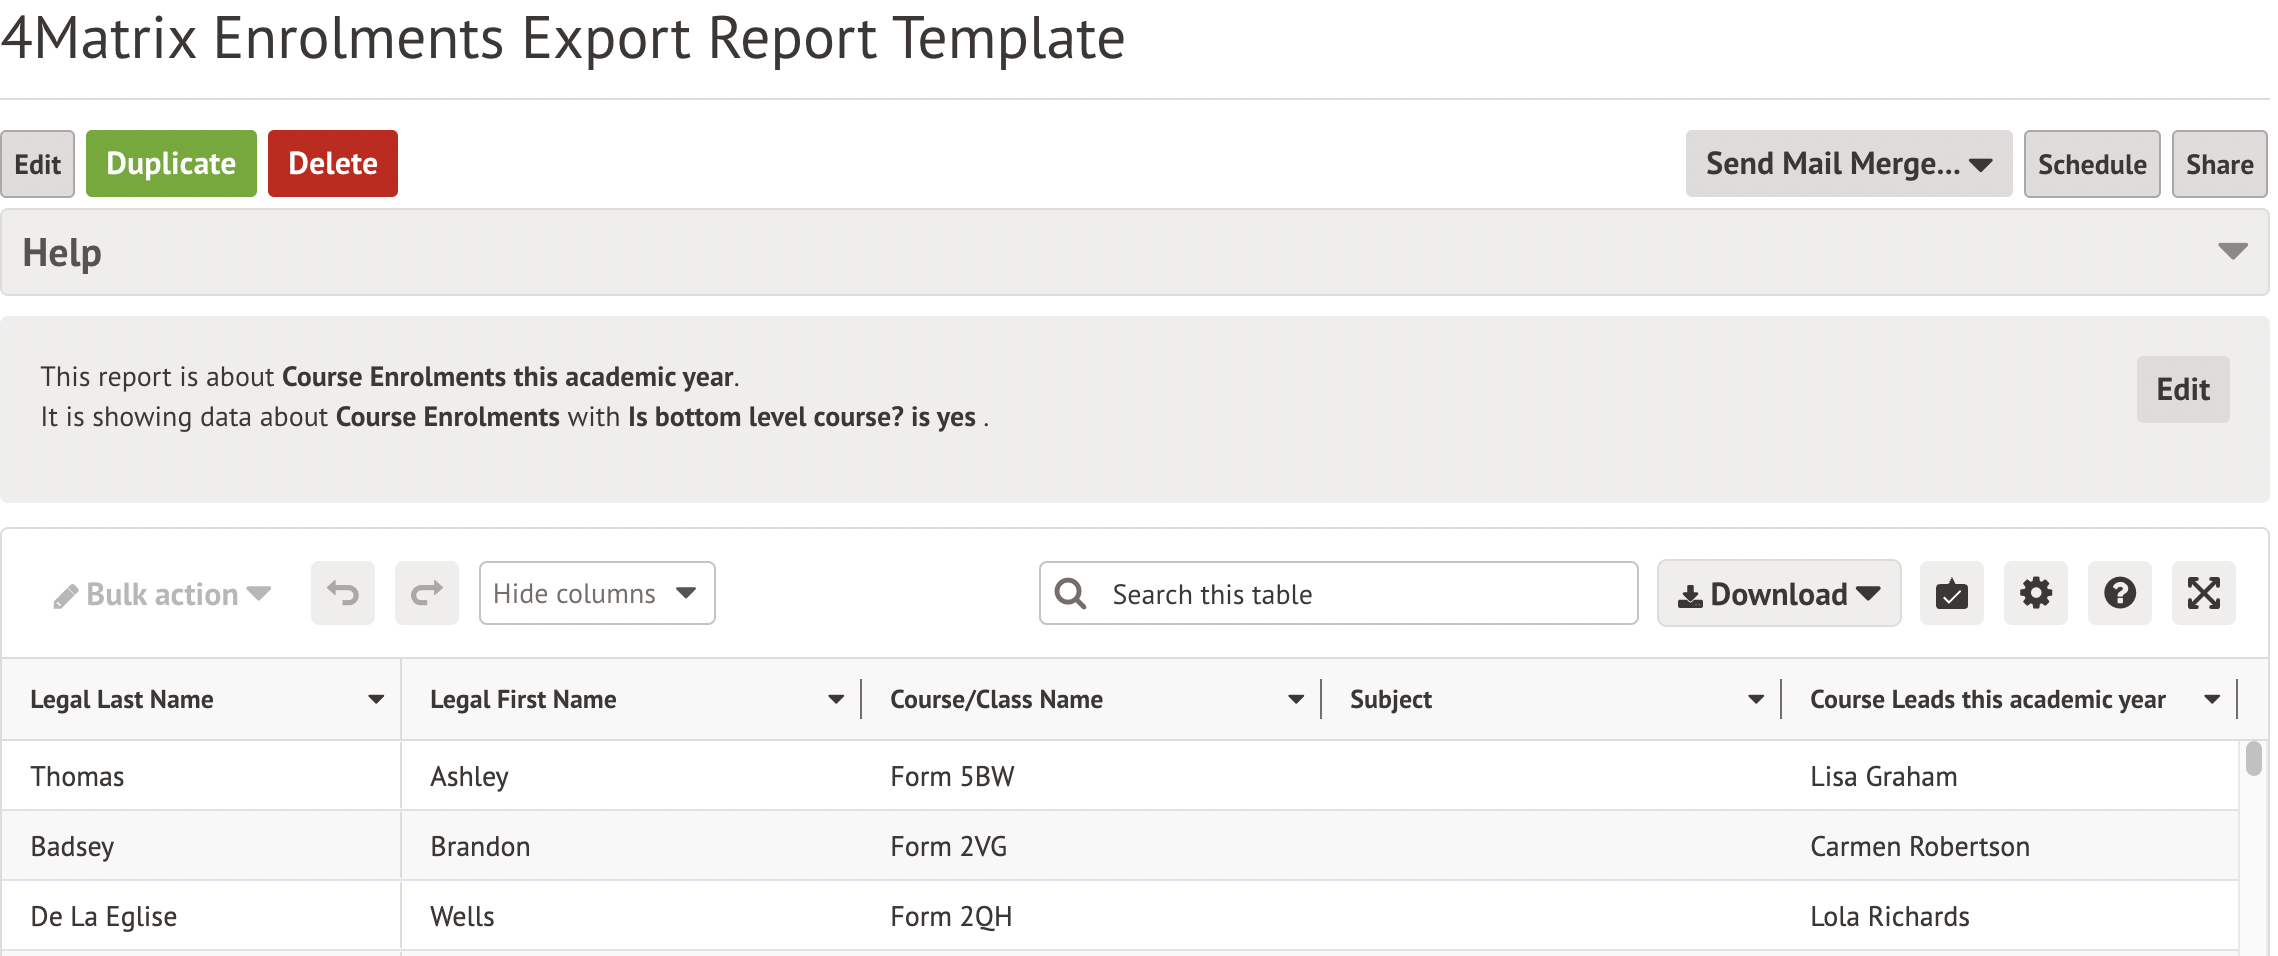Open Legal Last Name column menu

(x=376, y=700)
